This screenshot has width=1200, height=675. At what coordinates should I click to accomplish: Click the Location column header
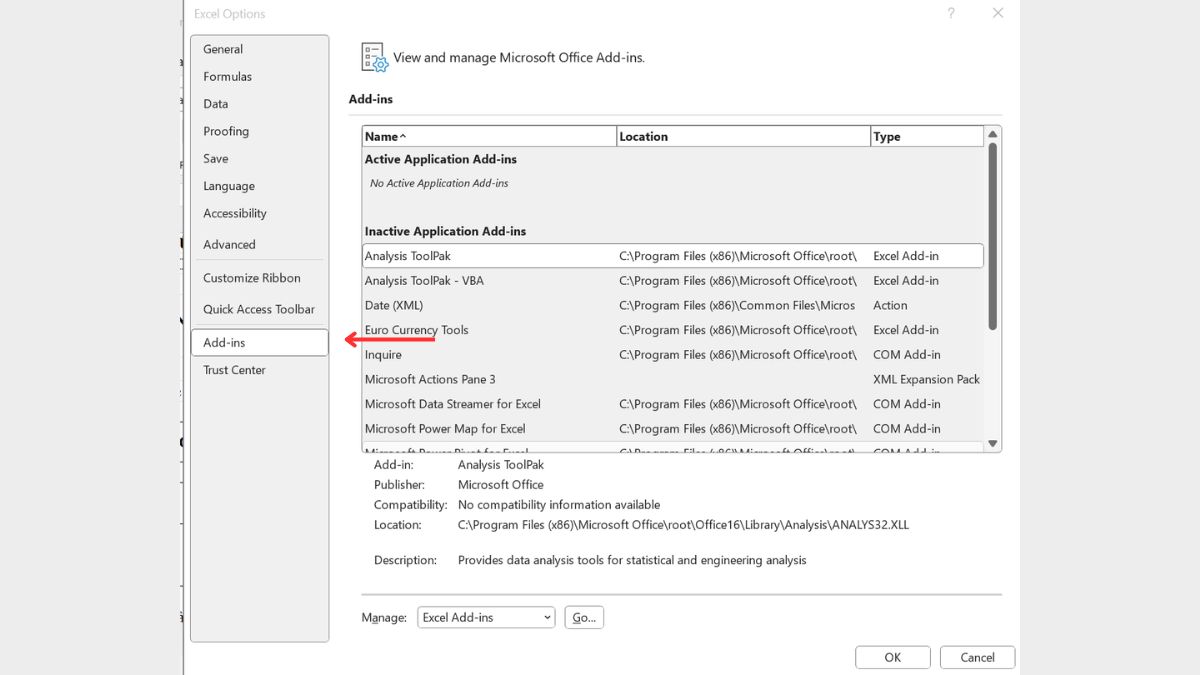[743, 137]
